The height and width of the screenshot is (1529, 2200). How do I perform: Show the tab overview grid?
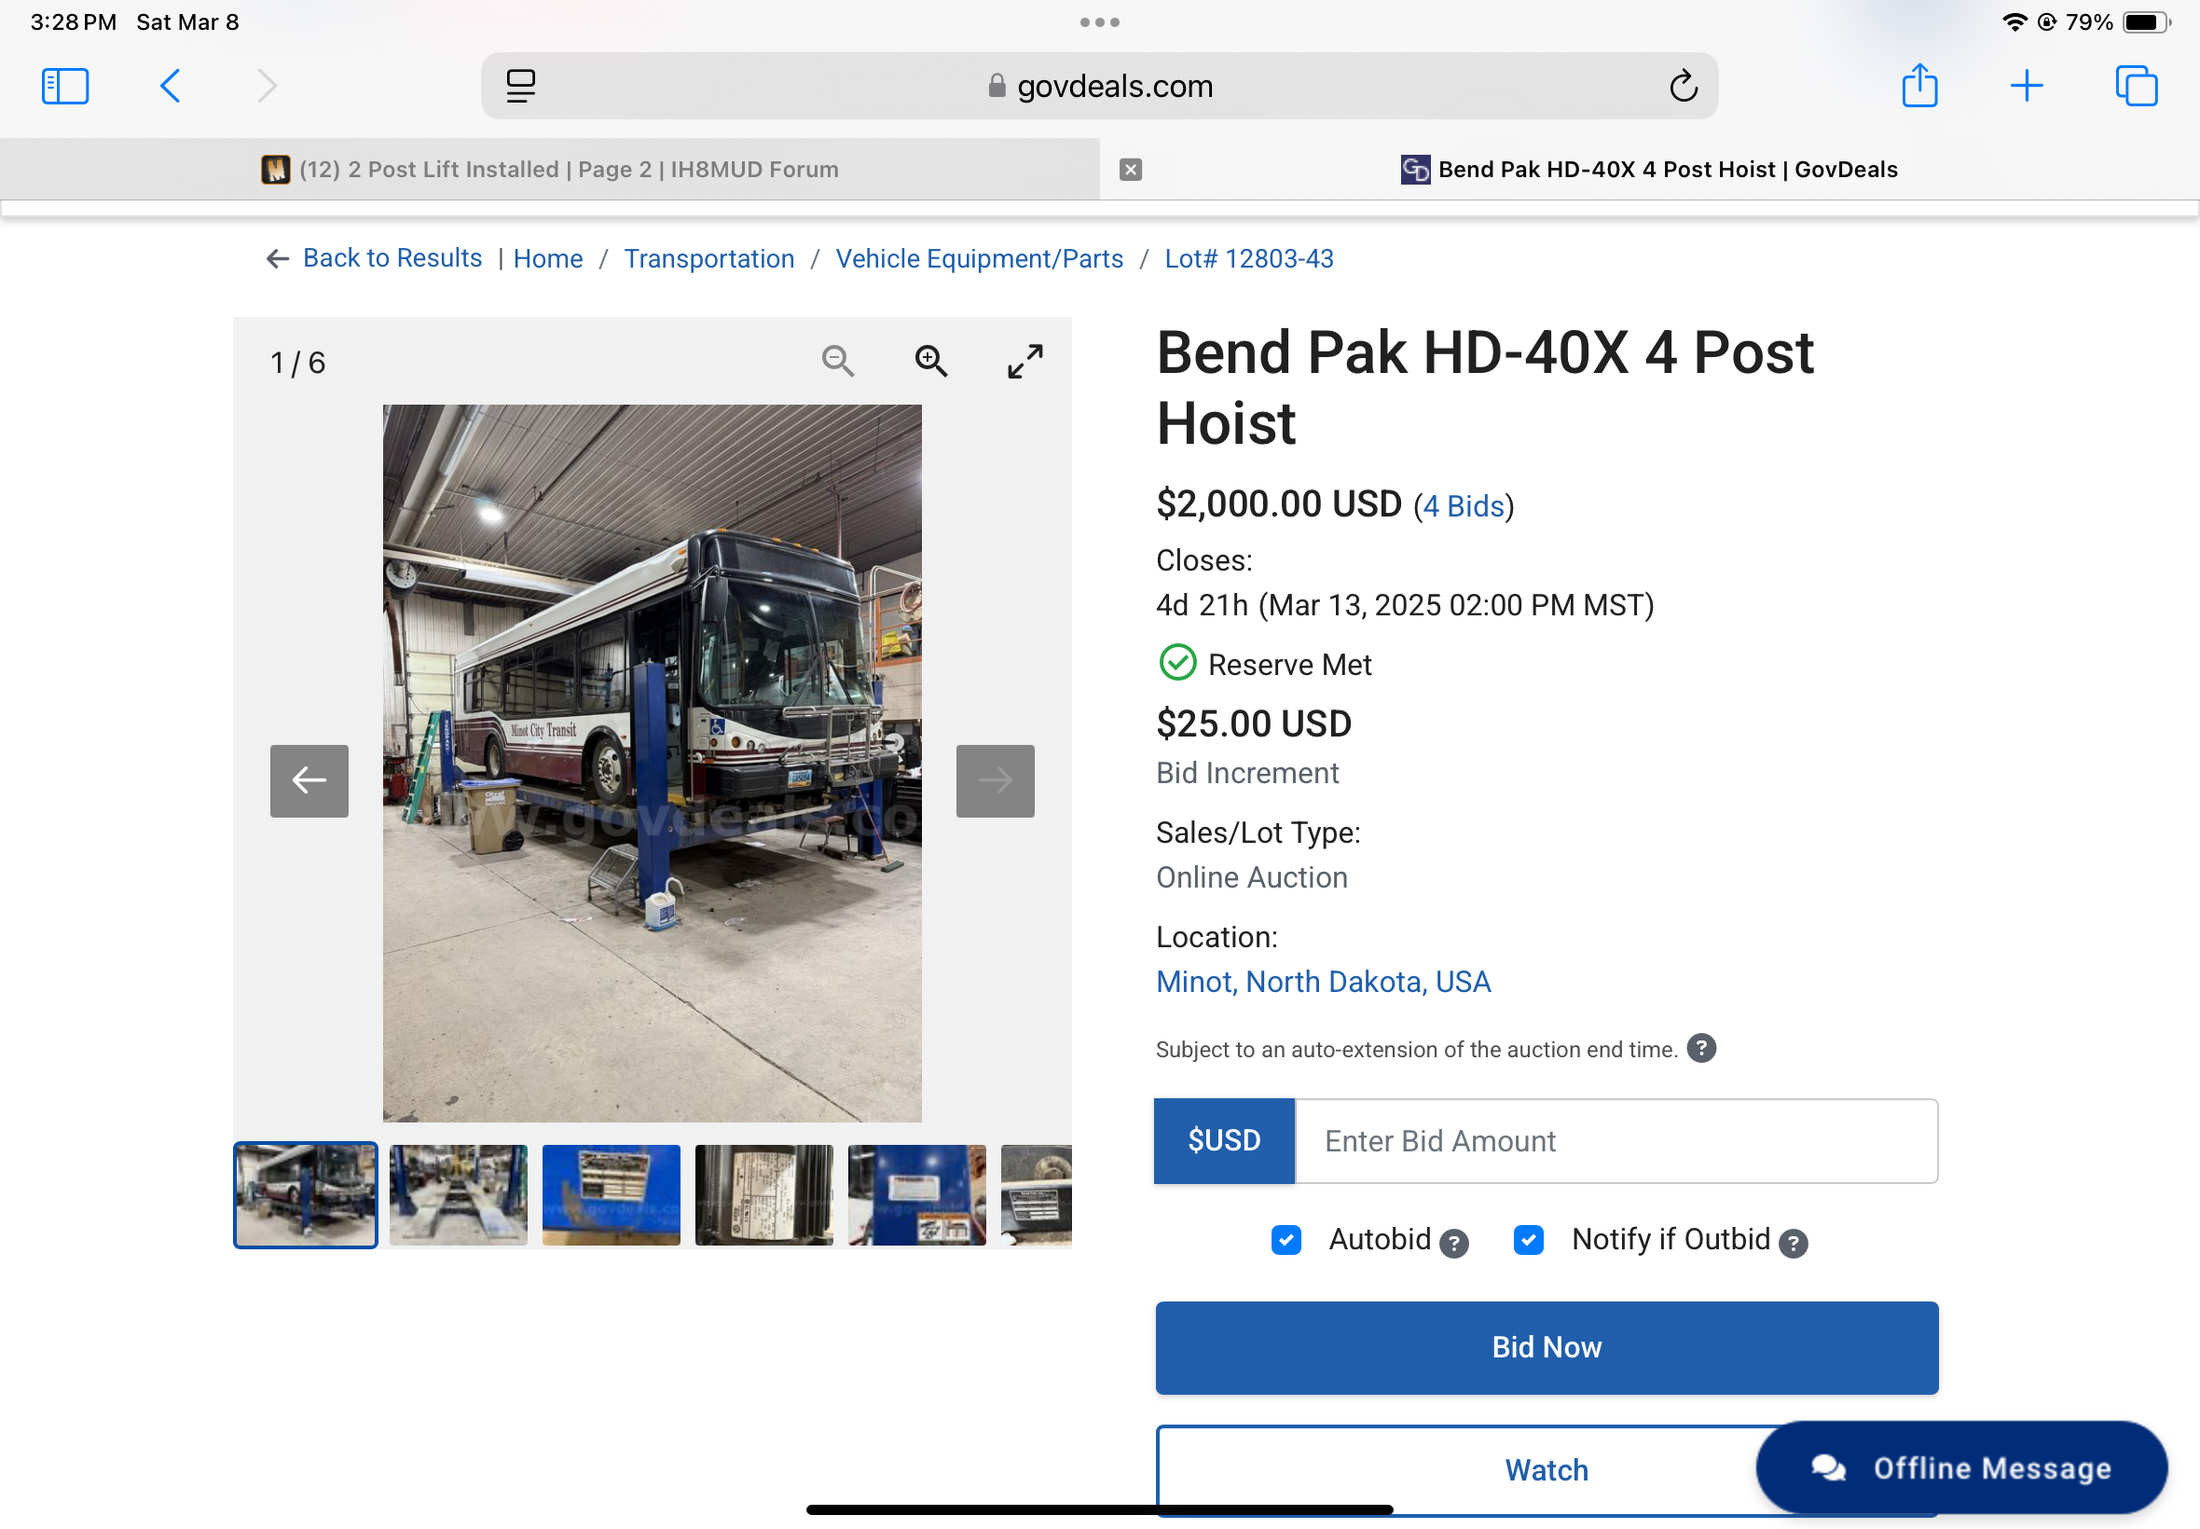(x=2136, y=86)
